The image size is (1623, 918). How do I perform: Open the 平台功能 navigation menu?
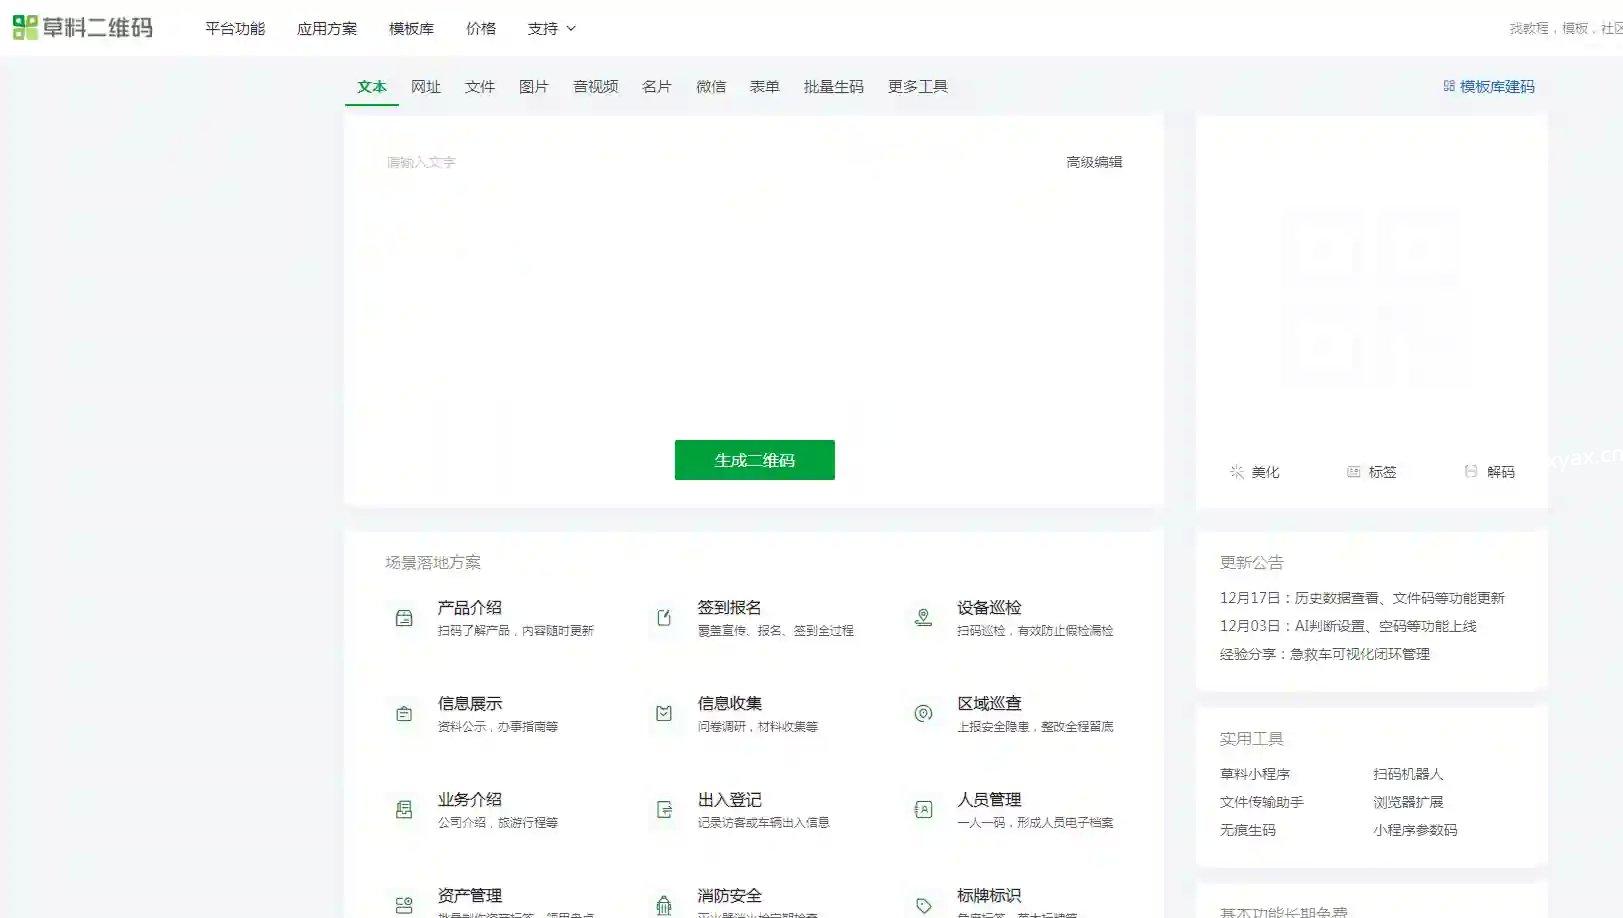tap(235, 29)
